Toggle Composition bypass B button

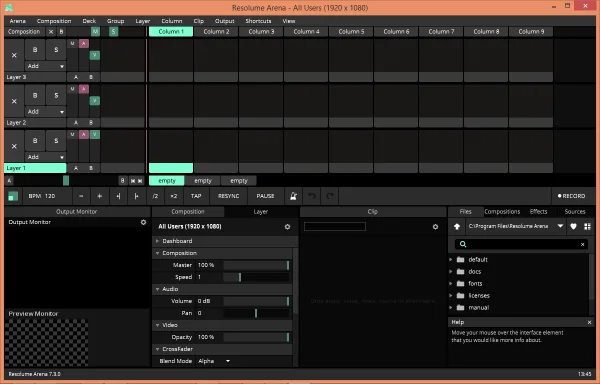[x=61, y=32]
